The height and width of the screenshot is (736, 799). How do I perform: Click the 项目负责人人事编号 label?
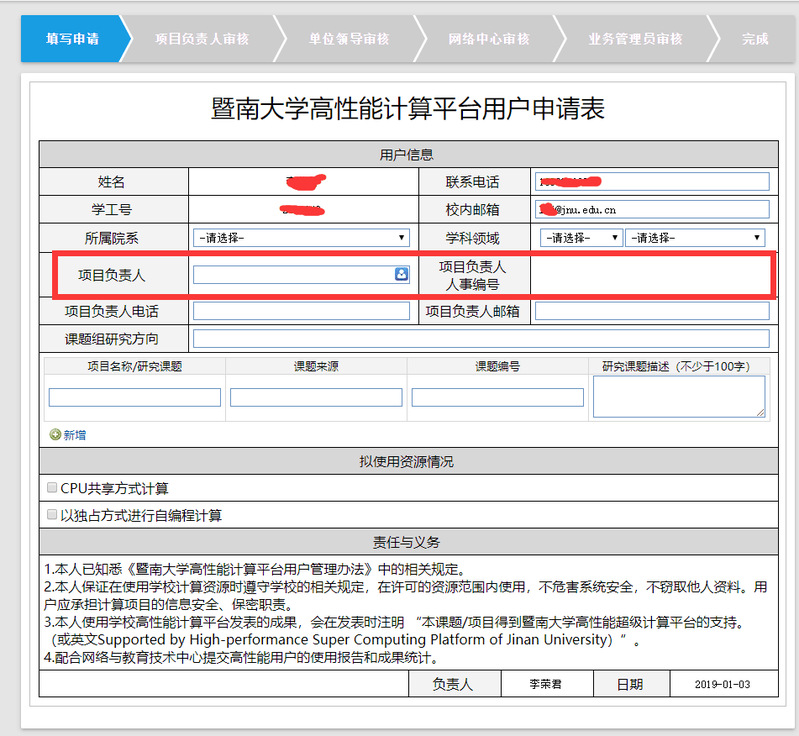[x=473, y=275]
